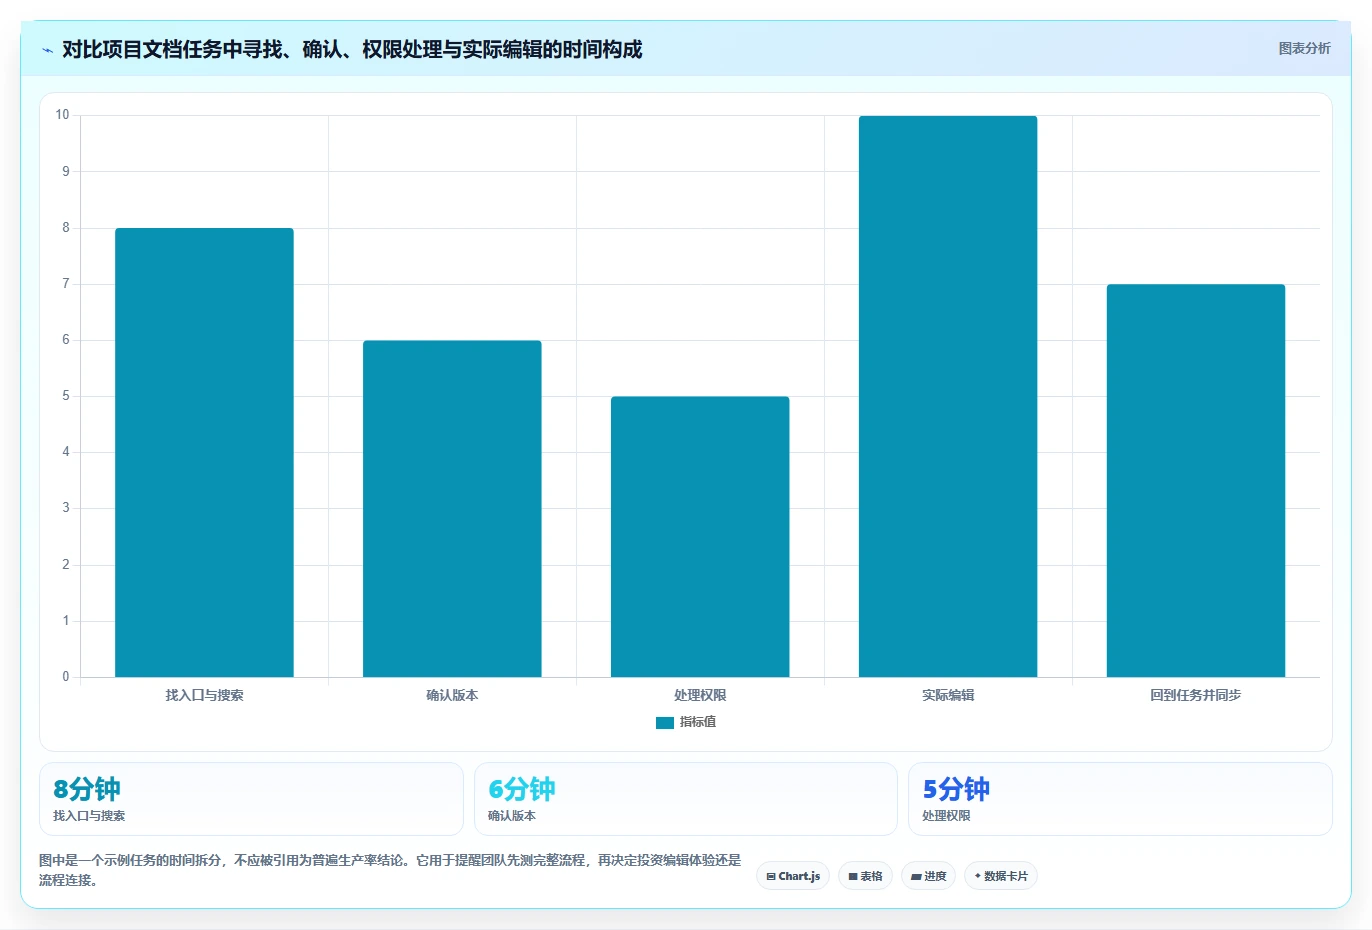Click the sparkle icon in 数据卡片 chip
1372x930 pixels.
978,876
